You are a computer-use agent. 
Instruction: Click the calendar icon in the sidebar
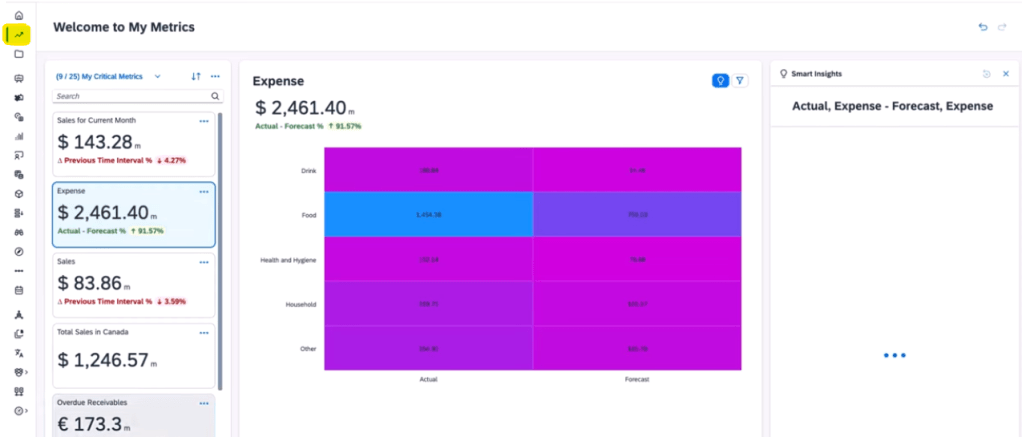pyautogui.click(x=19, y=290)
